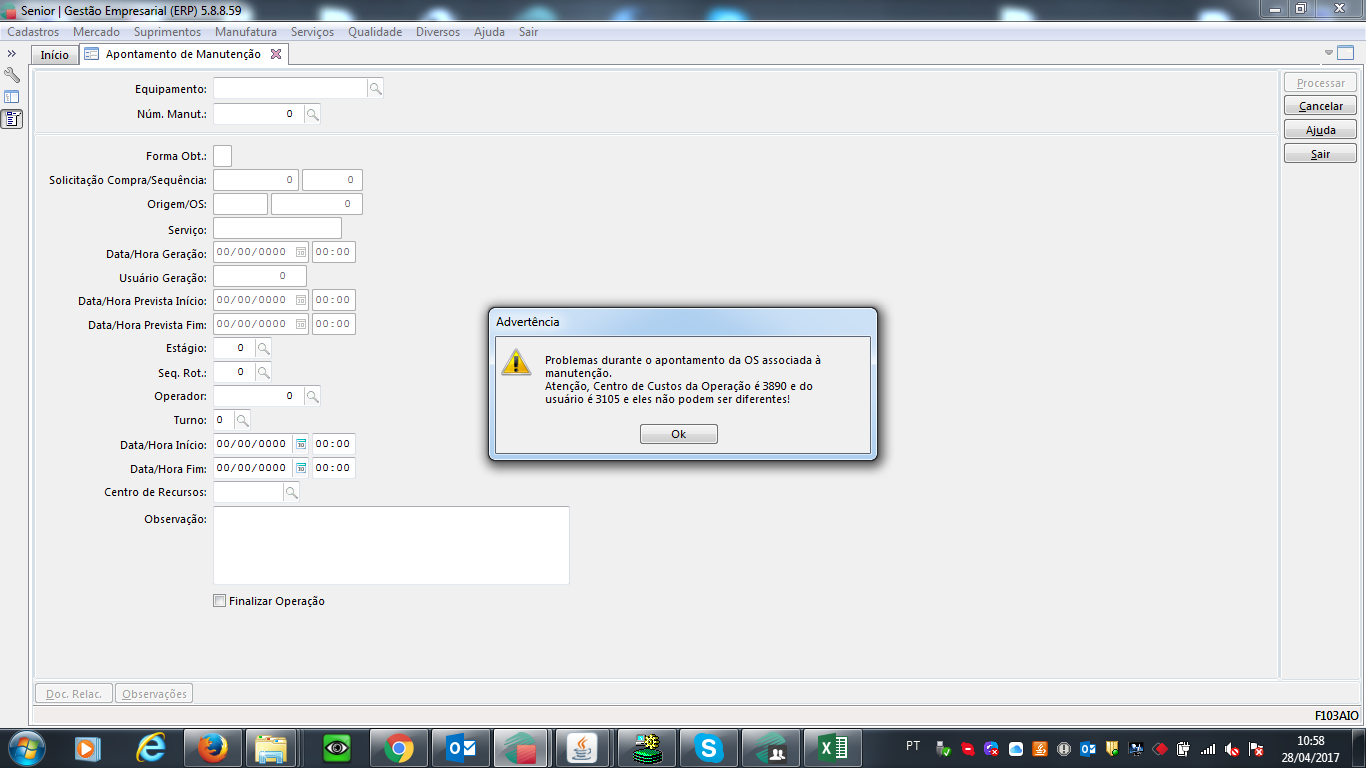Enable the Finalizar Operação checkbox

point(220,602)
